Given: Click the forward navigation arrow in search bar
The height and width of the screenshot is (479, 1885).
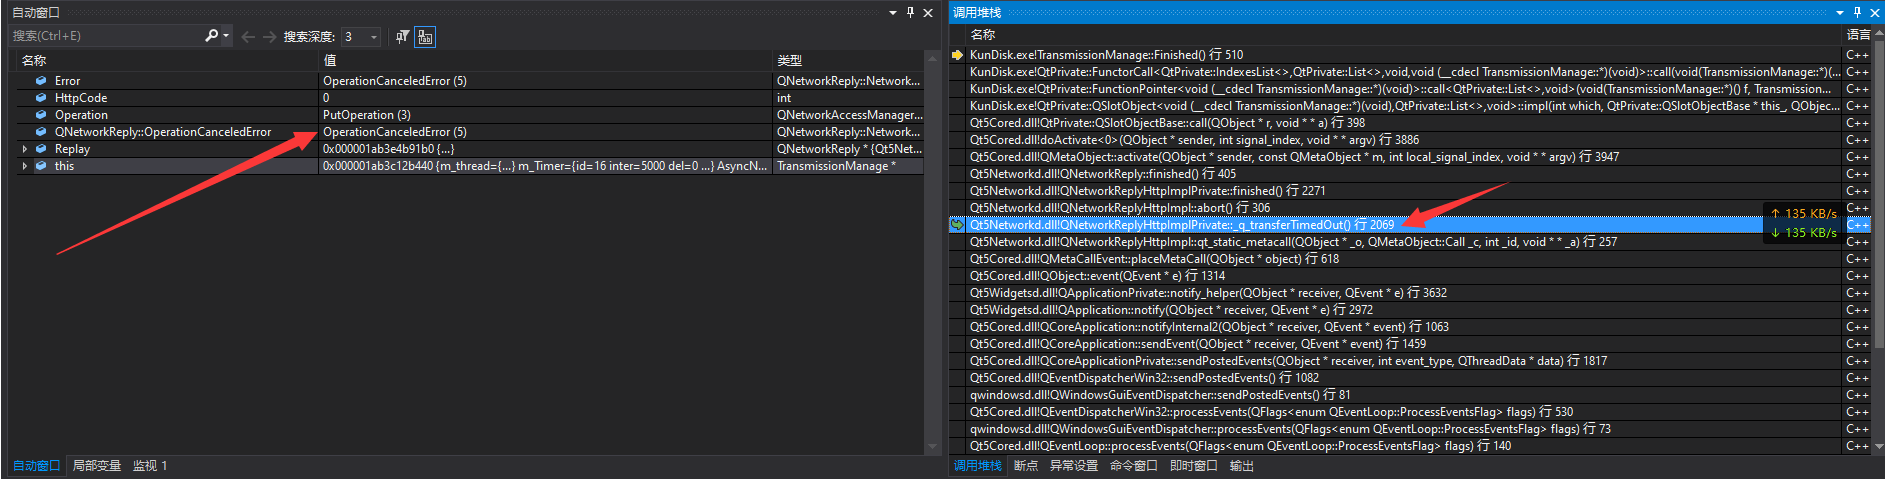Looking at the screenshot, I should click(269, 37).
